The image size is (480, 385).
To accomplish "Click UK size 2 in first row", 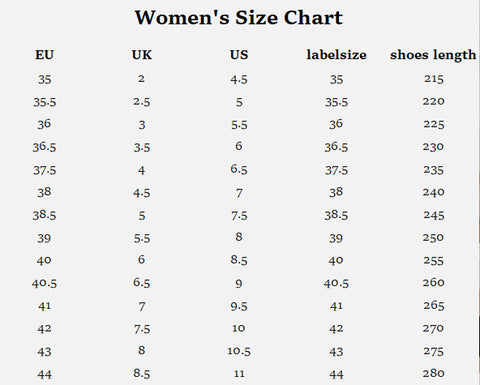I will coord(141,79).
